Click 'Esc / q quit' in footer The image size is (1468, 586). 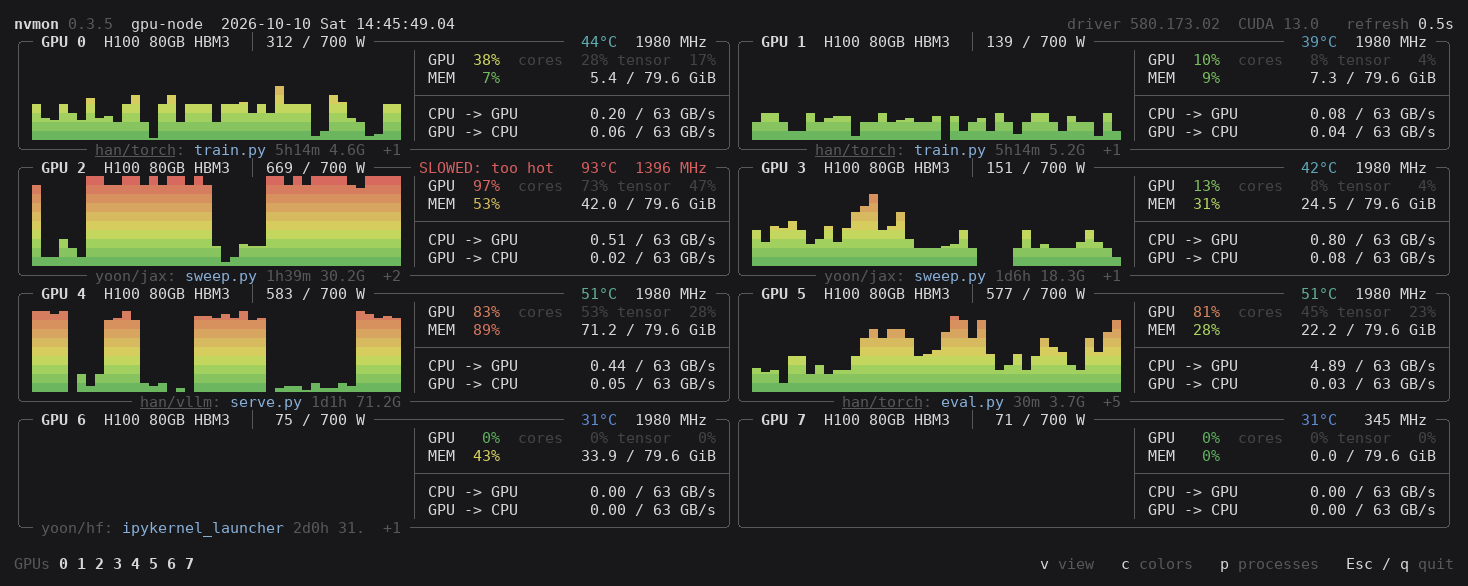coord(1400,564)
